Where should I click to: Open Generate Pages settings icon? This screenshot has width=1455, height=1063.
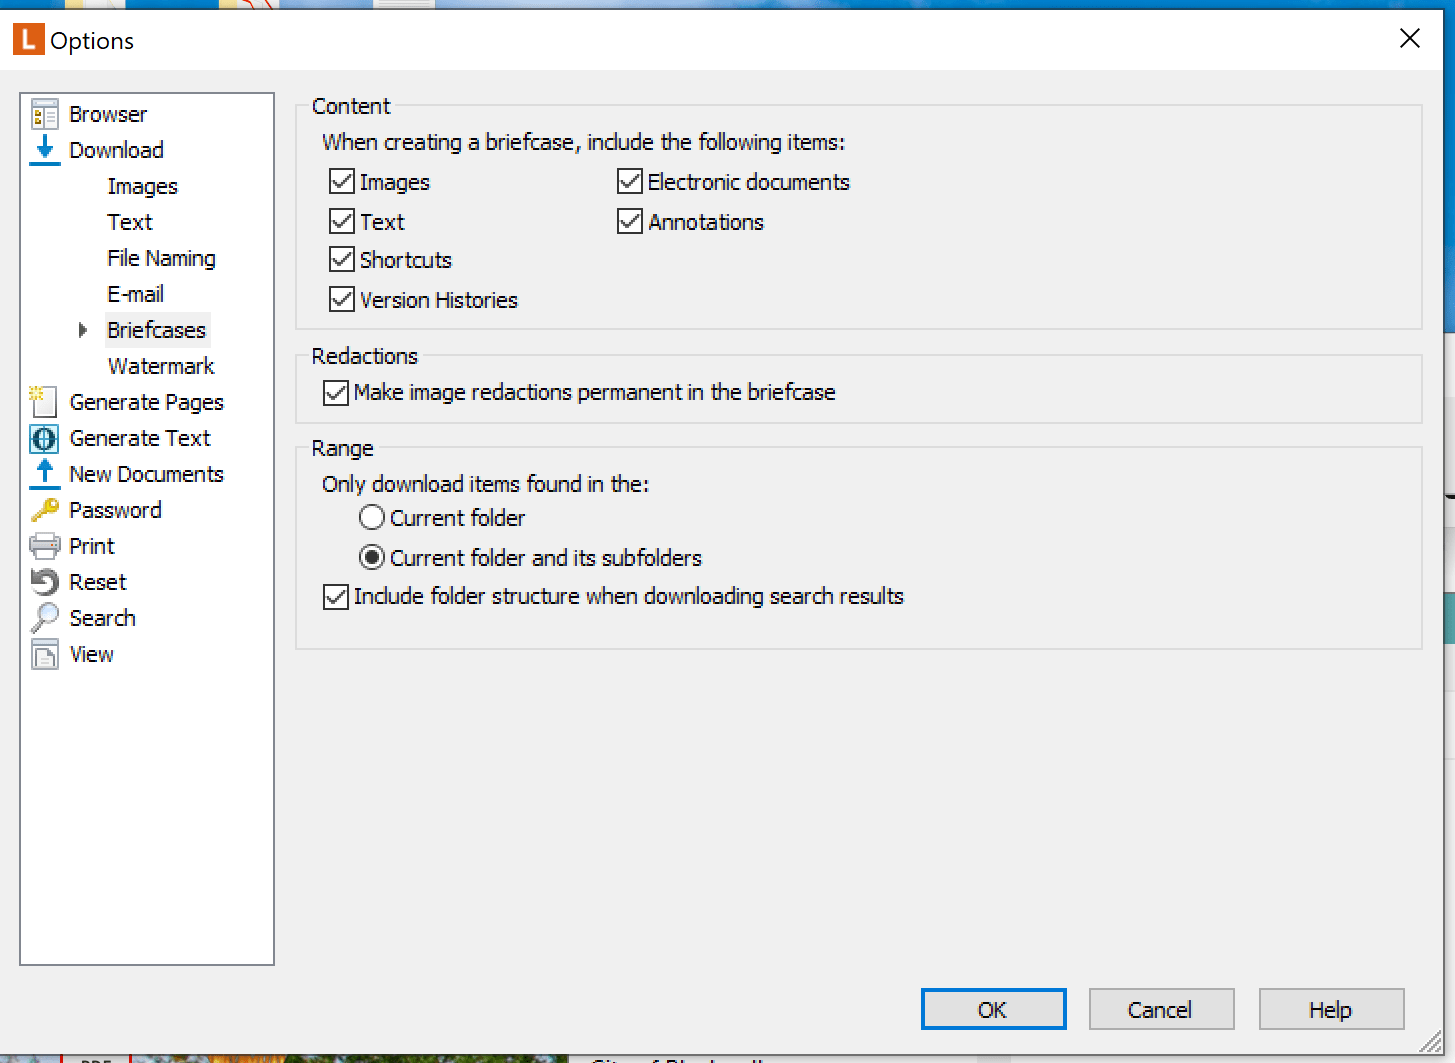(44, 401)
